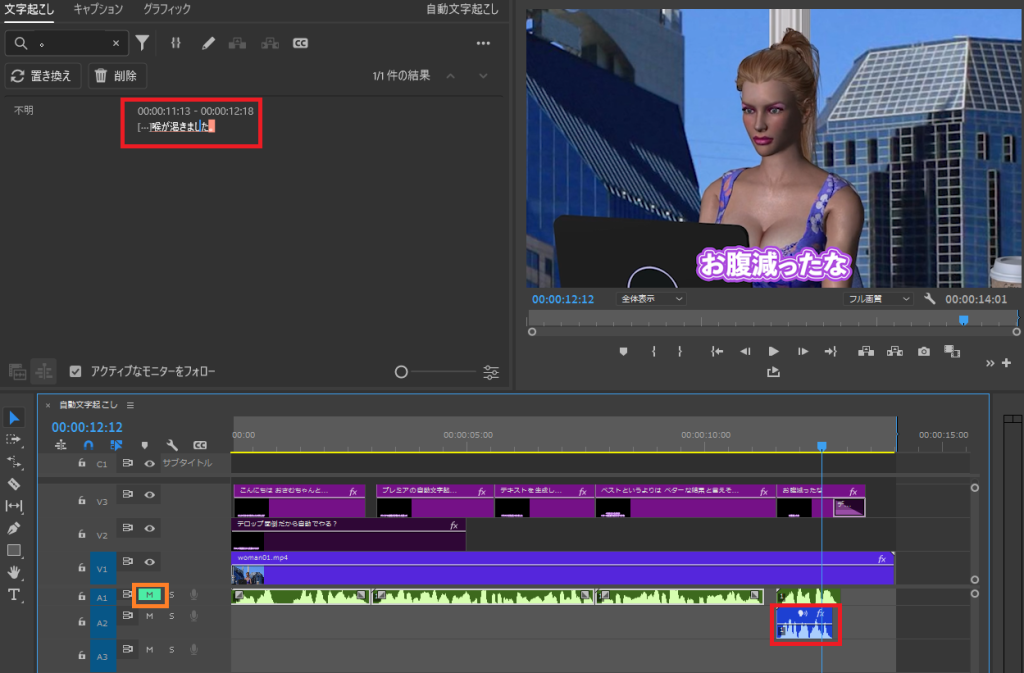Viewport: 1024px width, 673px height.
Task: Unmute audio track A1
Action: click(150, 595)
